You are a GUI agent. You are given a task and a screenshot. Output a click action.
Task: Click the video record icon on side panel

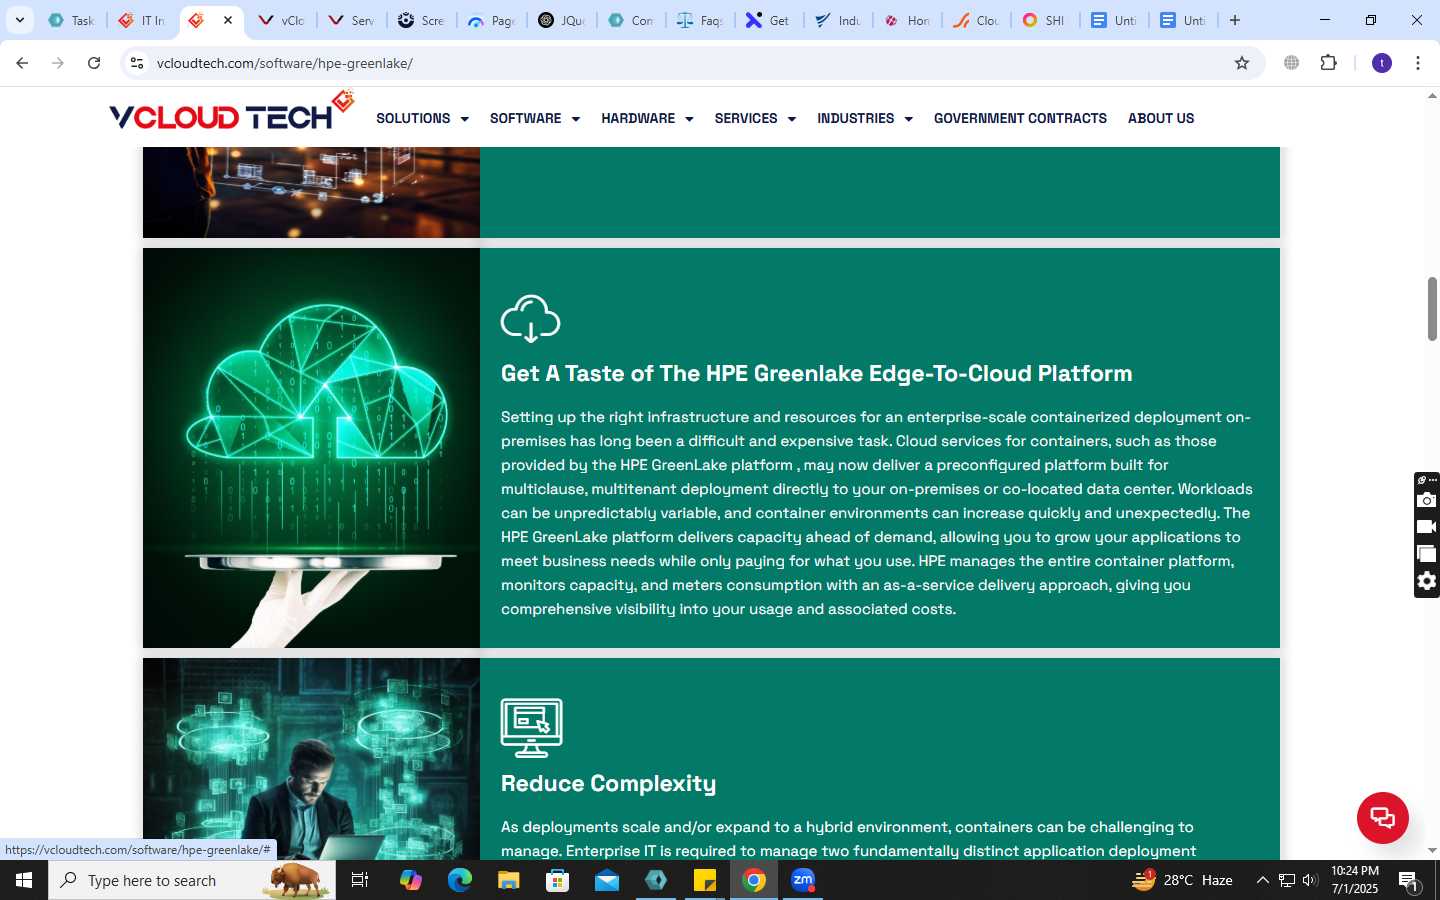click(1427, 527)
